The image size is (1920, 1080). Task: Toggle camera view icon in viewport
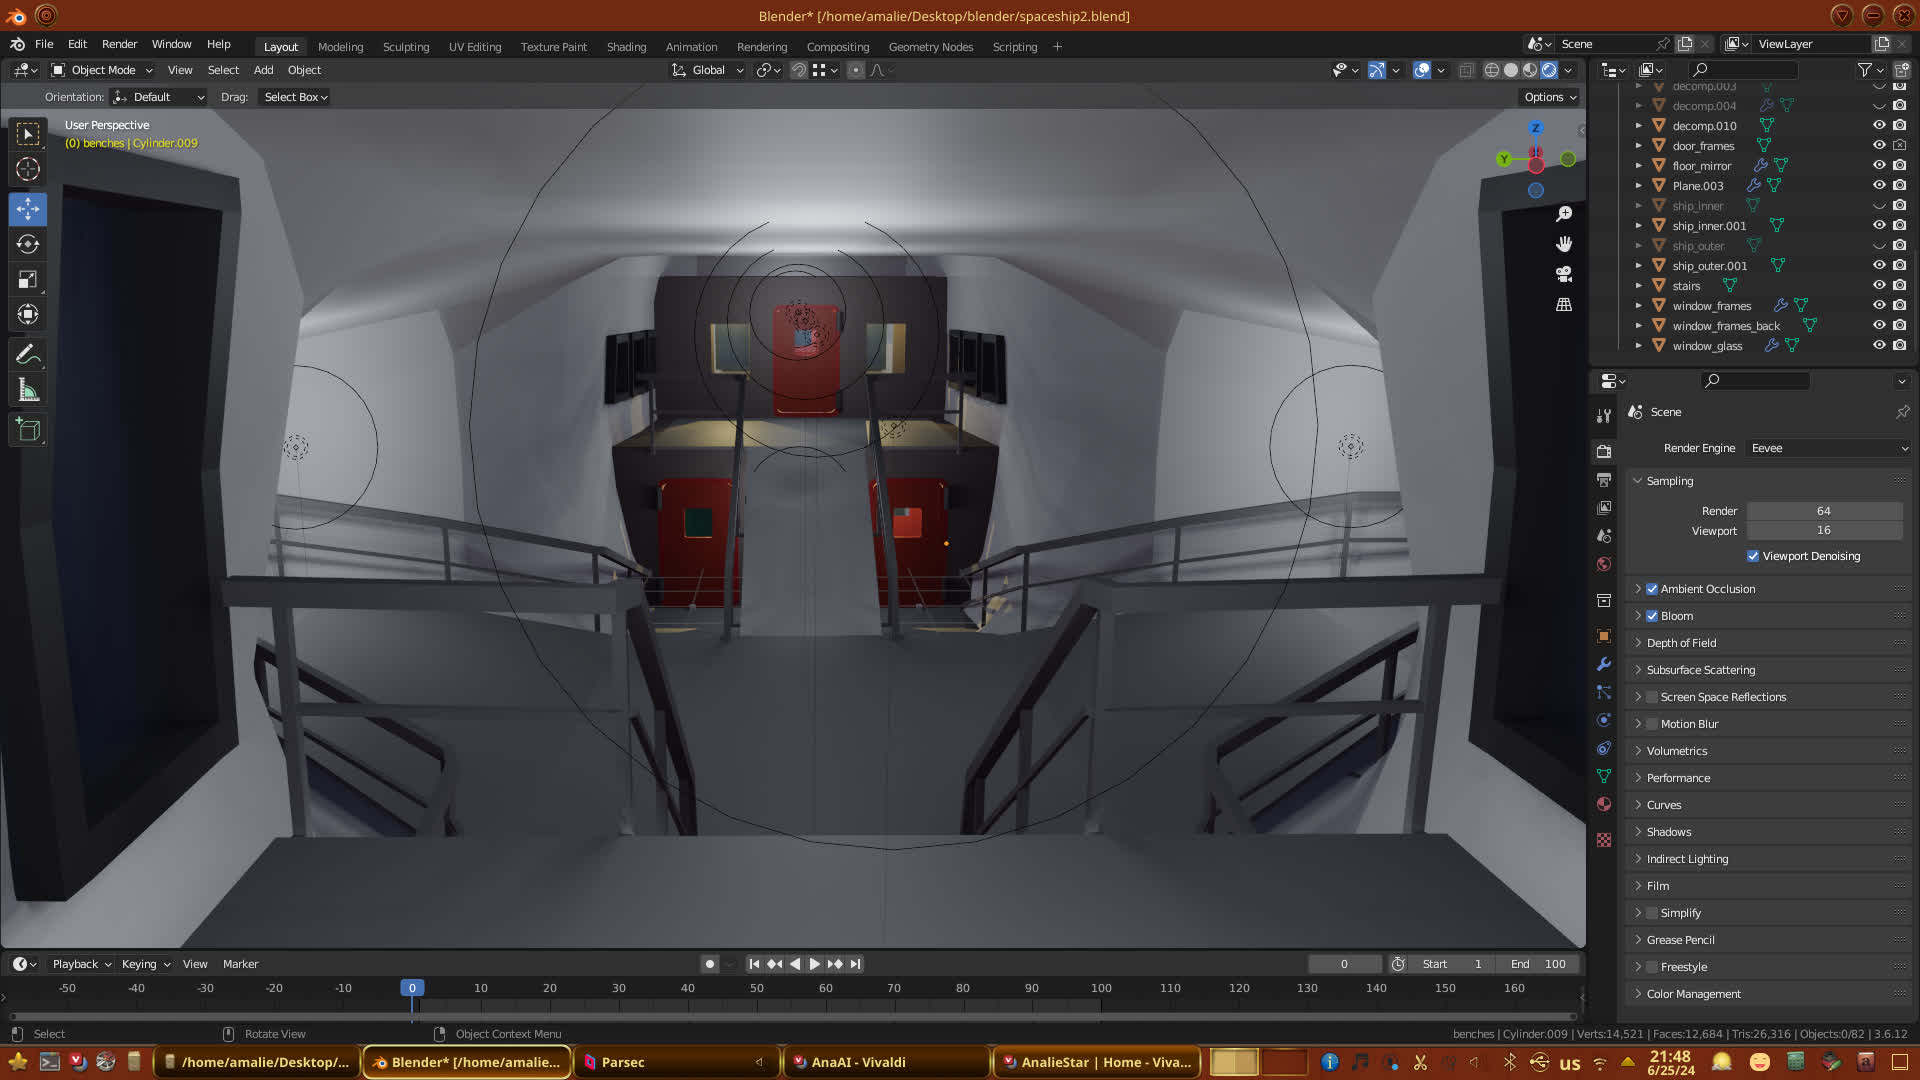1564,274
